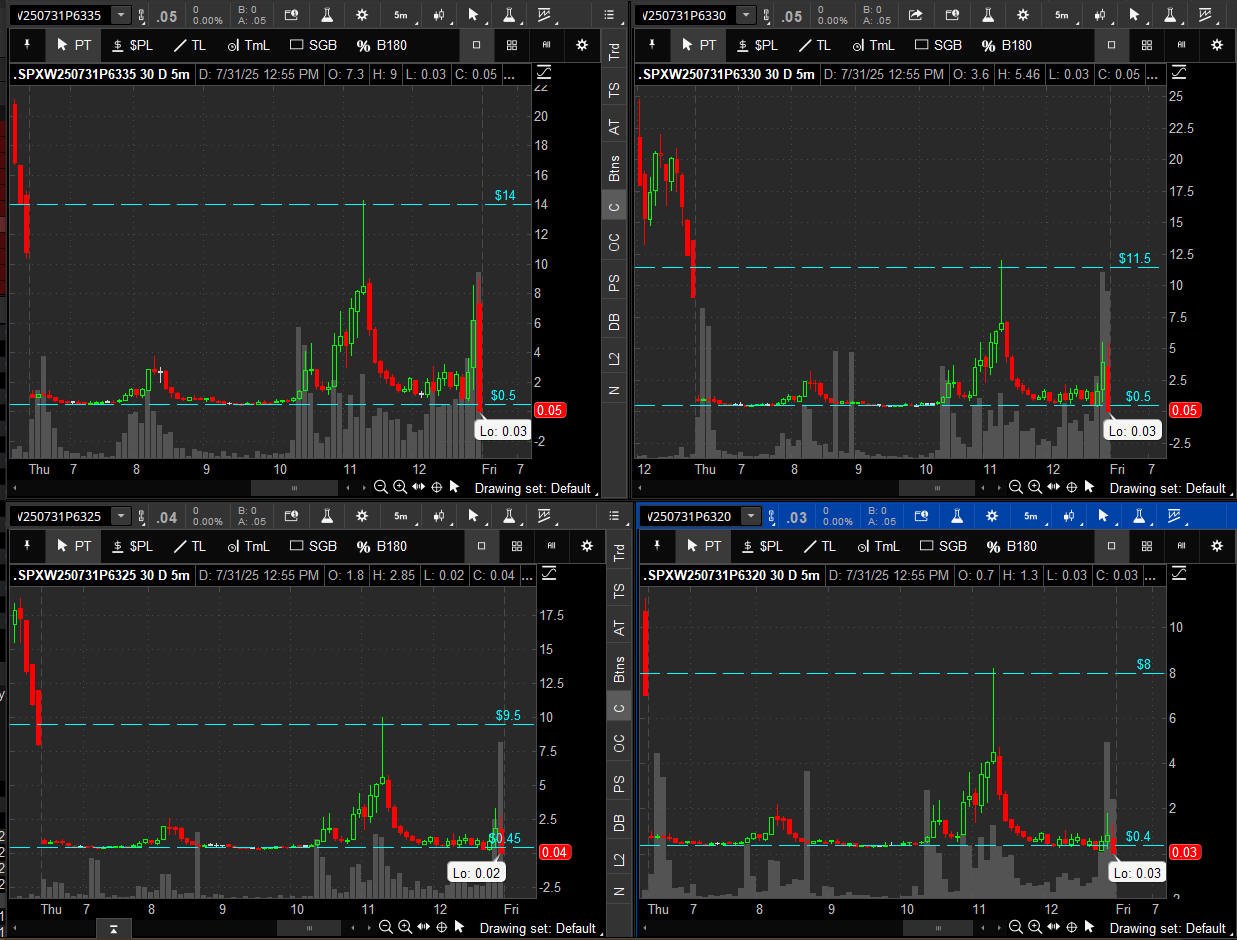Select the TL trendline tool in P6335 chart

pos(189,45)
